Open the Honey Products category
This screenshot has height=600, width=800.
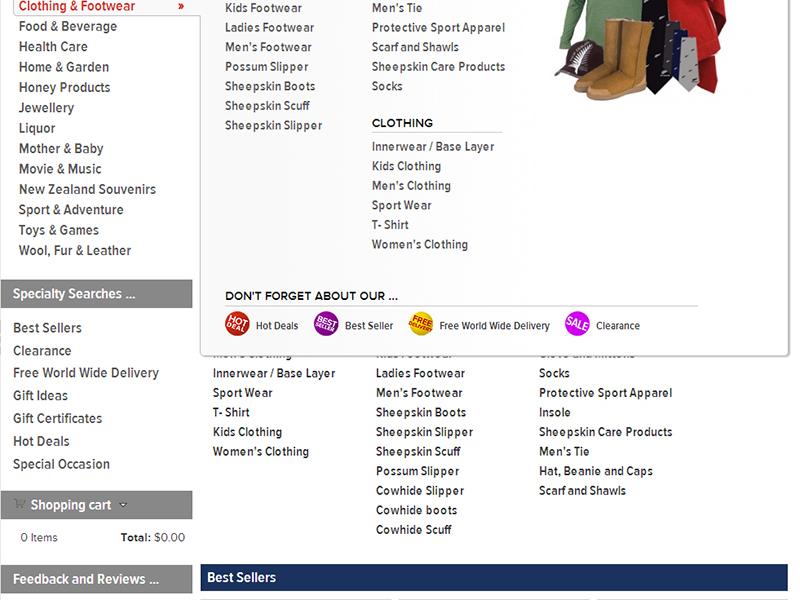64,87
